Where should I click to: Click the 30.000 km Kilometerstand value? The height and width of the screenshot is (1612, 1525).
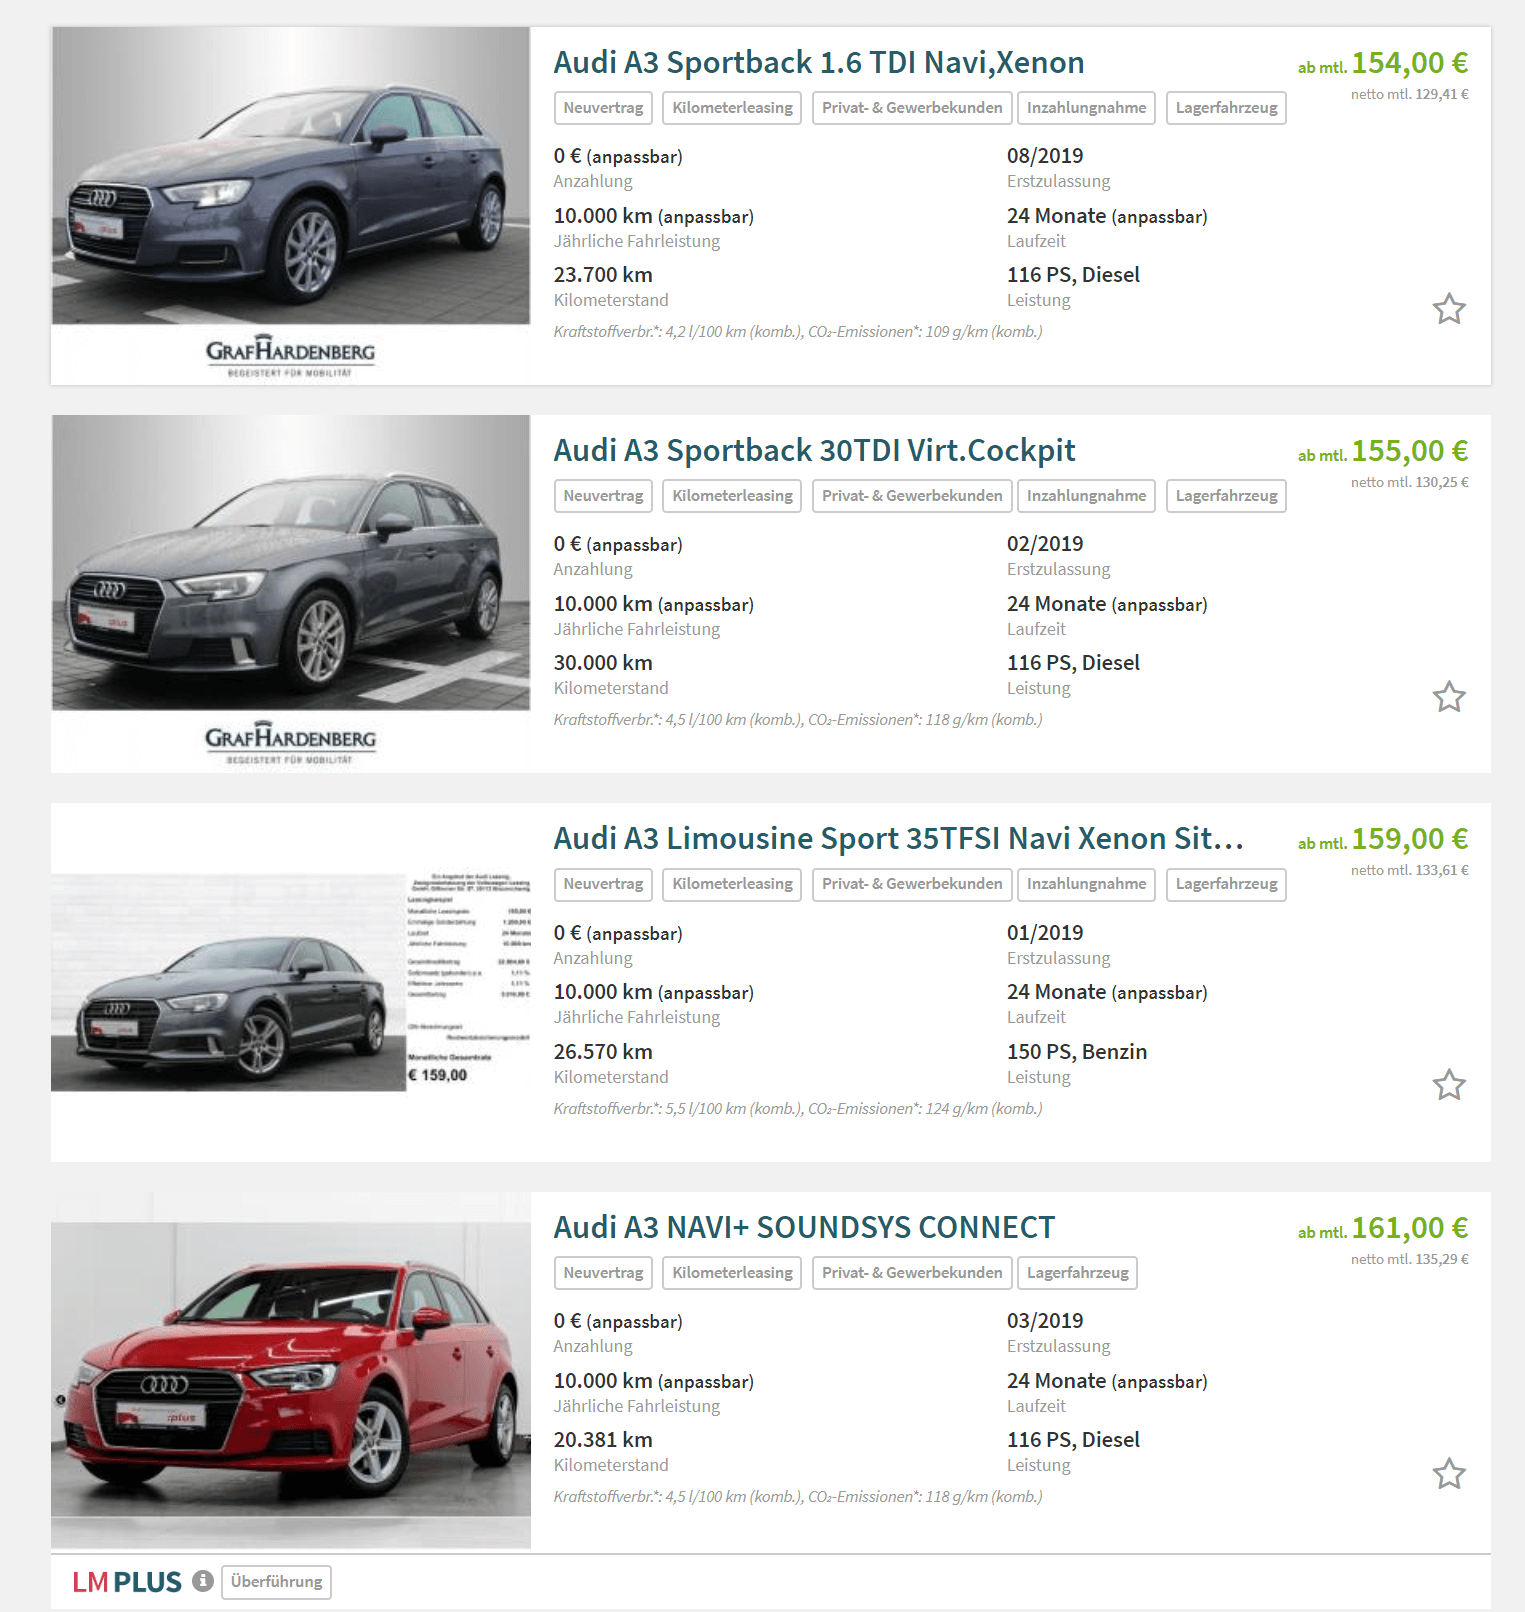pos(603,663)
